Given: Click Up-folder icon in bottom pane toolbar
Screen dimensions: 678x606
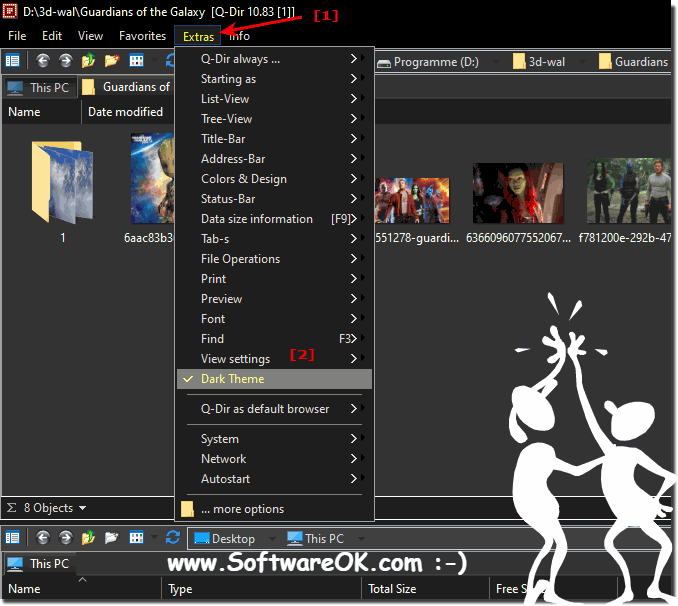Looking at the screenshot, I should (88, 538).
